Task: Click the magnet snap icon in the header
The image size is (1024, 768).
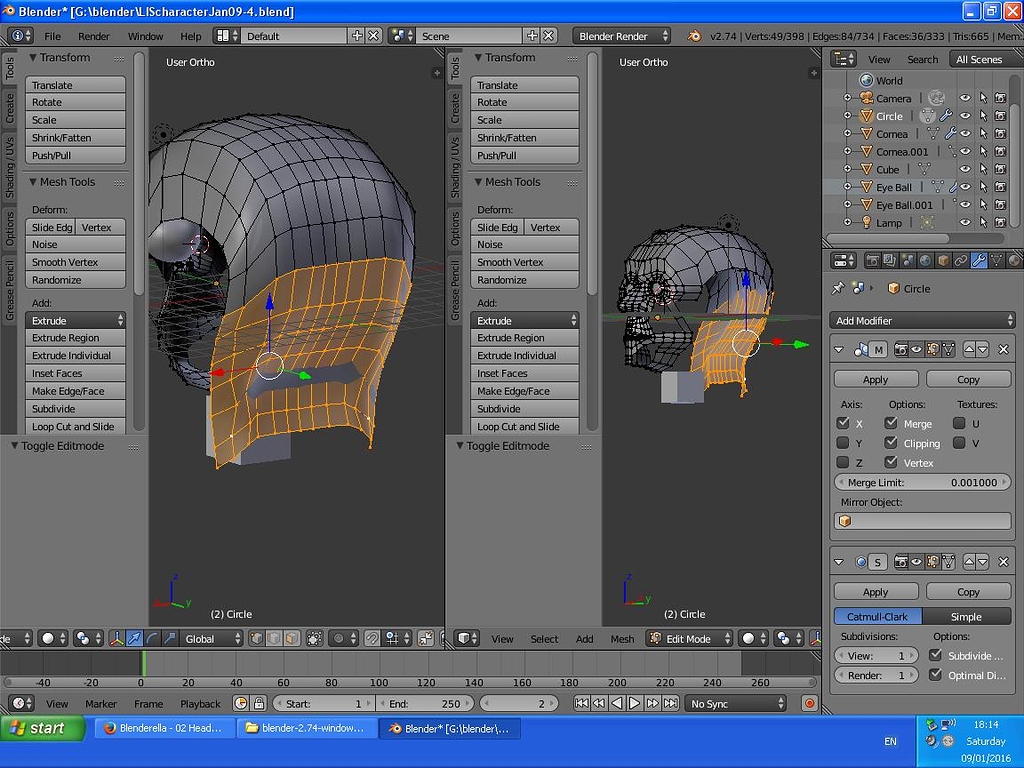Action: pos(371,638)
